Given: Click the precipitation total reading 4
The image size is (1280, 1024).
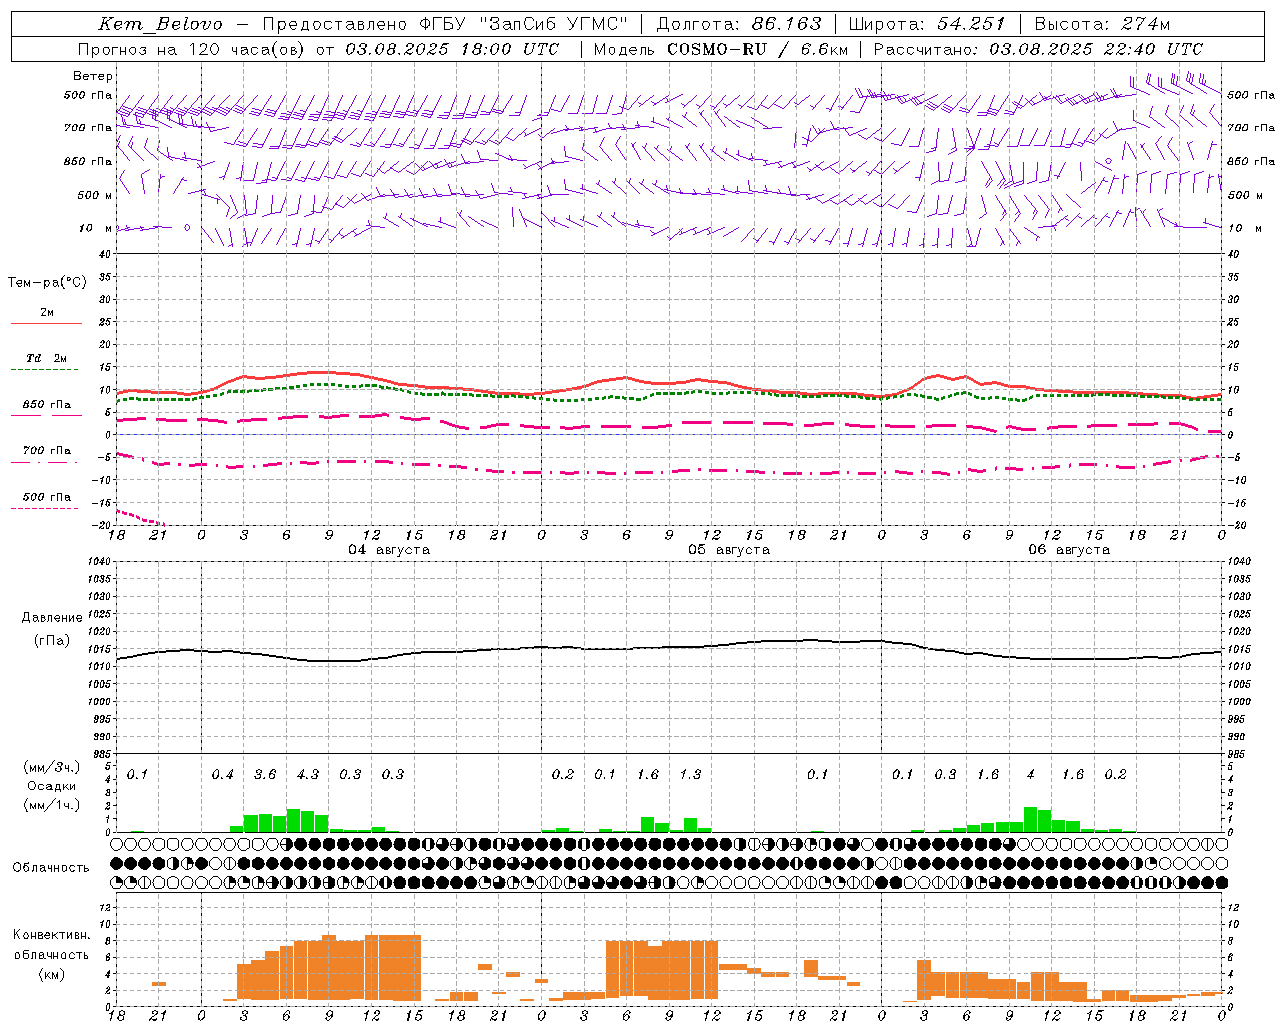Looking at the screenshot, I should (1031, 774).
